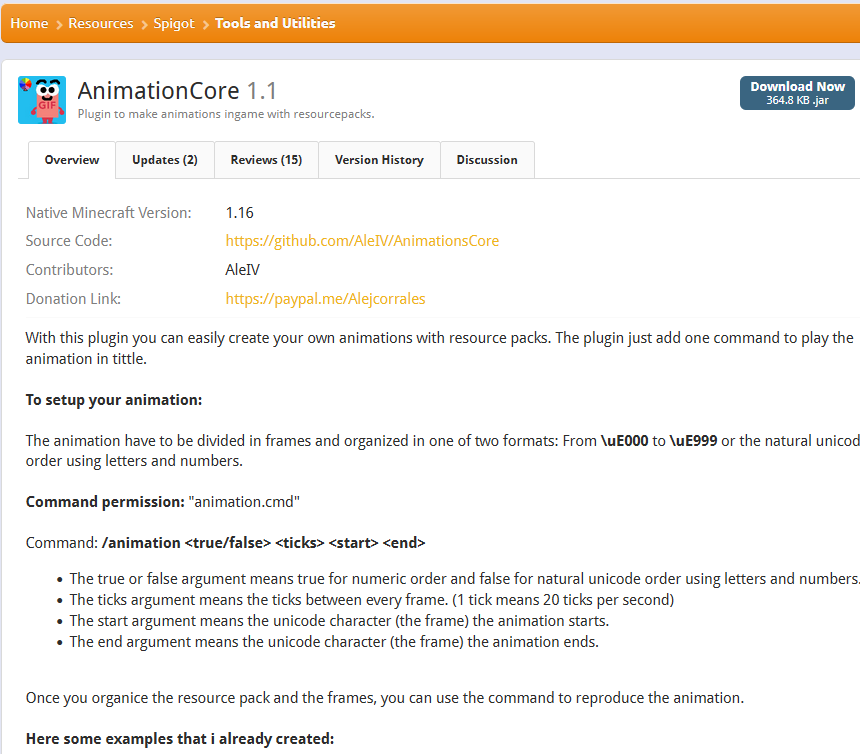
Task: Click the "\uE999" text
Action: (693, 441)
